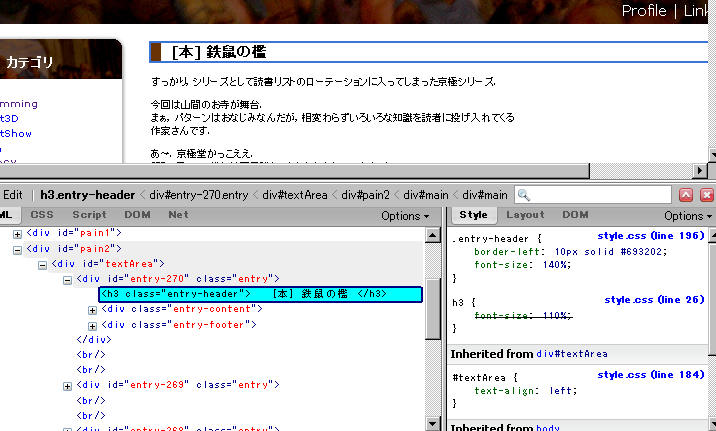The width and height of the screenshot is (716, 431).
Task: Click the border-left property value
Action: coord(611,252)
